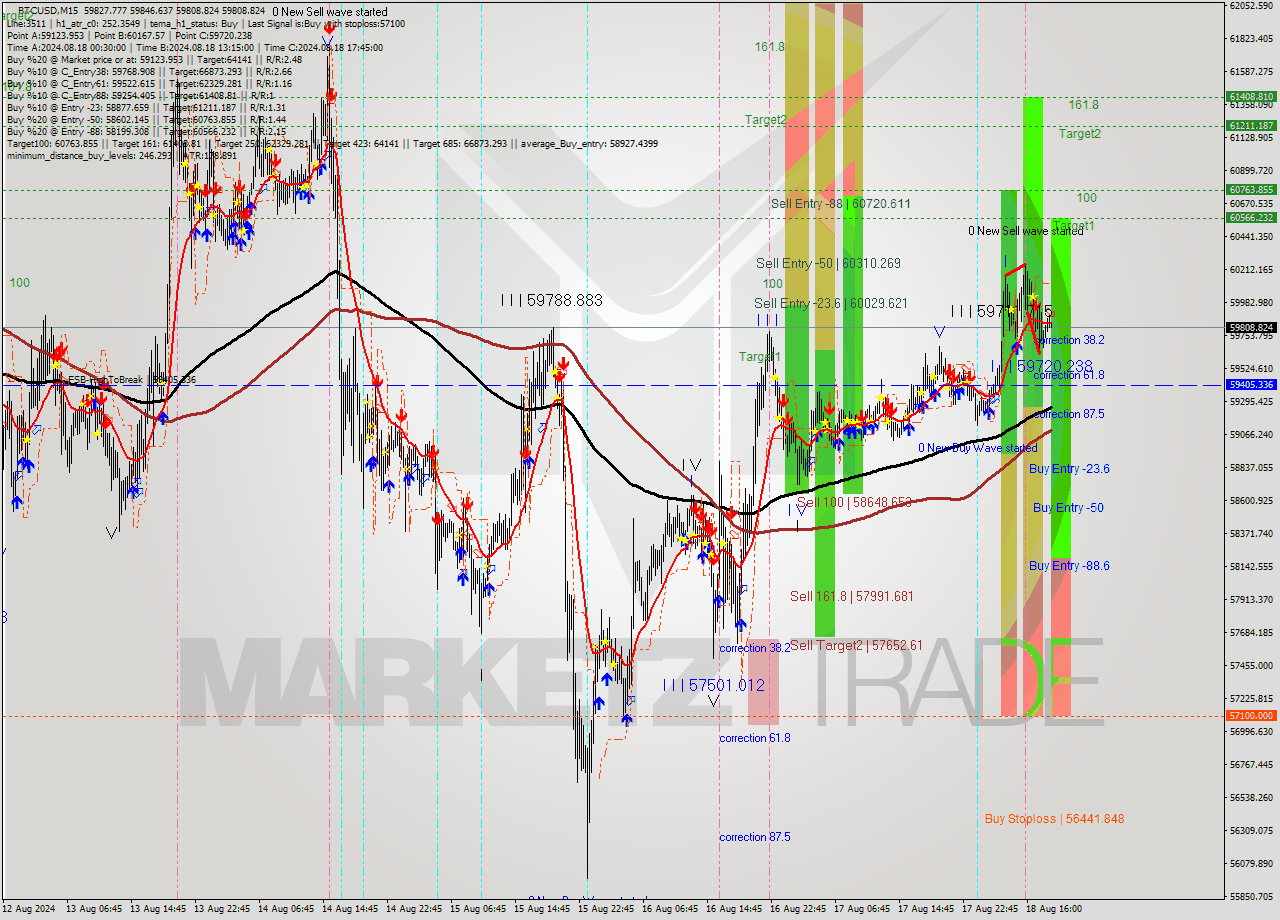Click the current price tag 59808.824
The height and width of the screenshot is (920, 1280).
(1250, 327)
